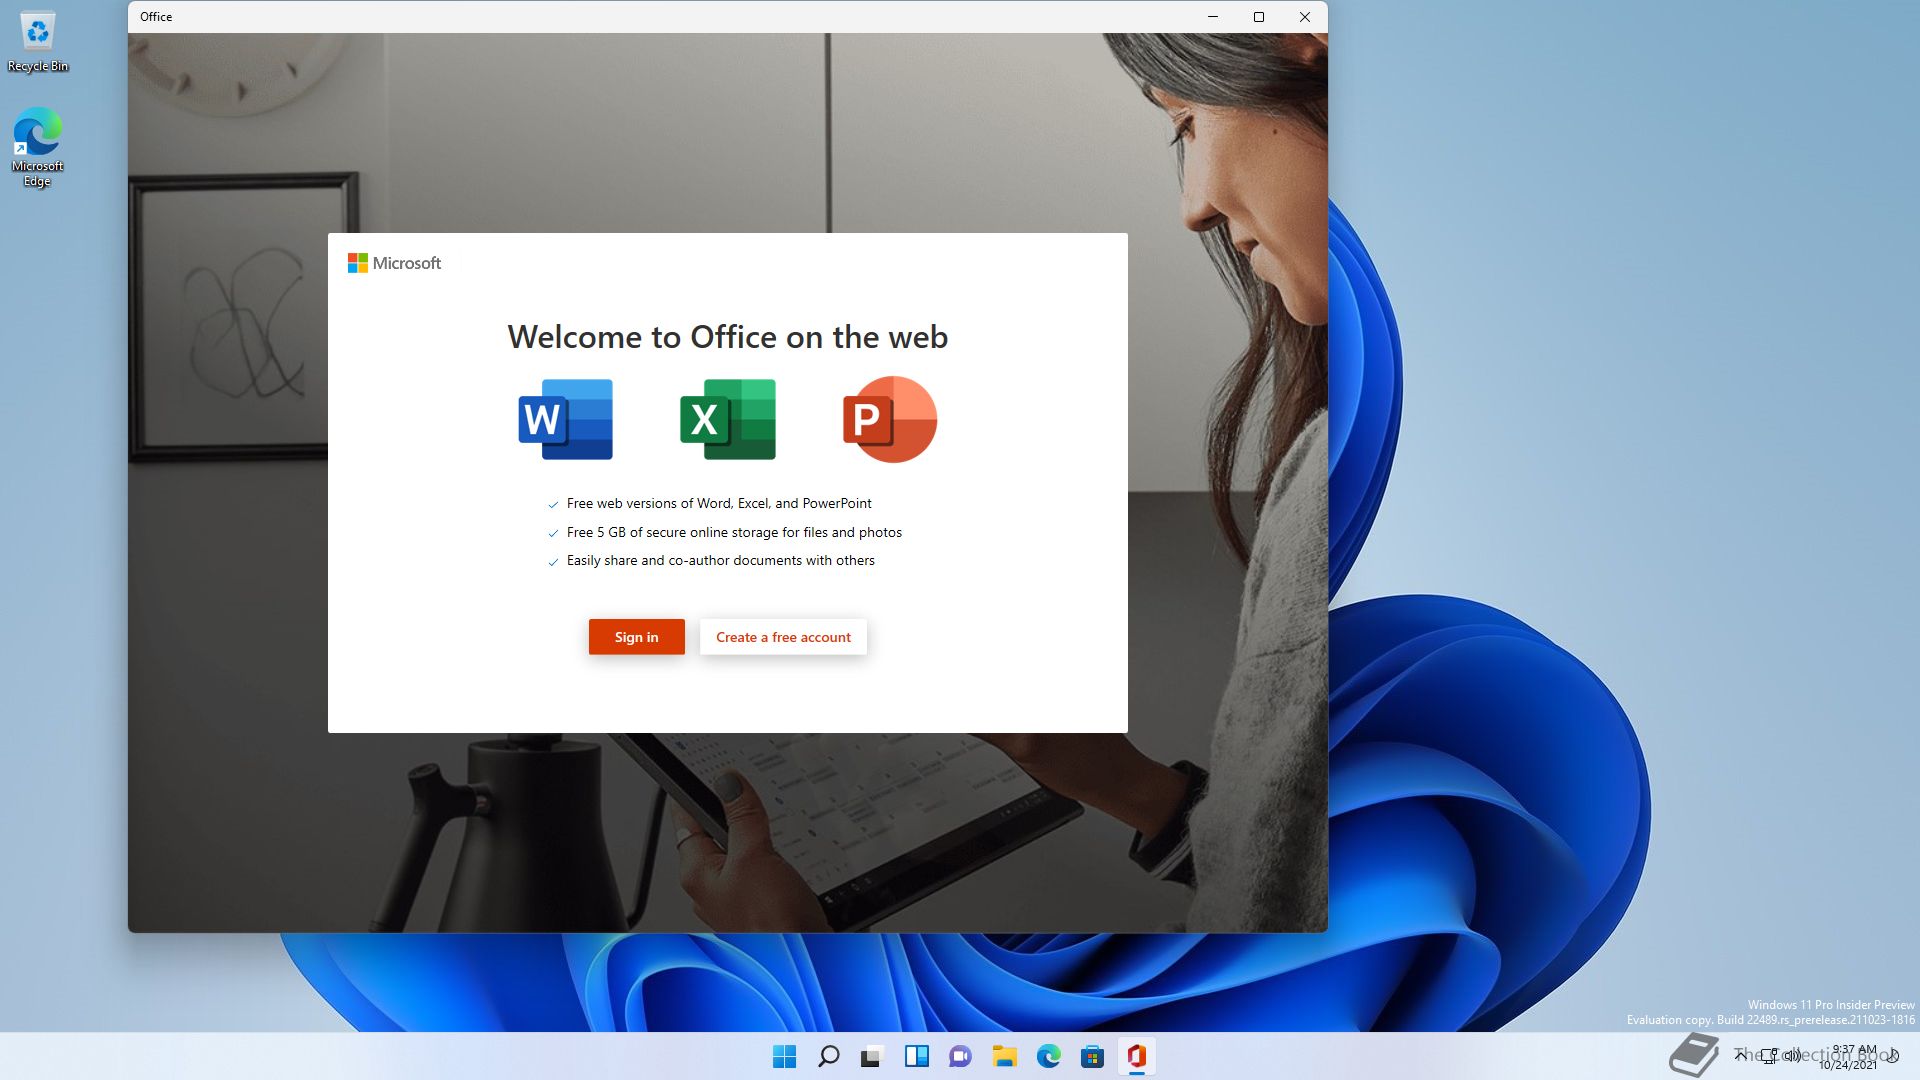Click the Word app icon

coord(566,419)
